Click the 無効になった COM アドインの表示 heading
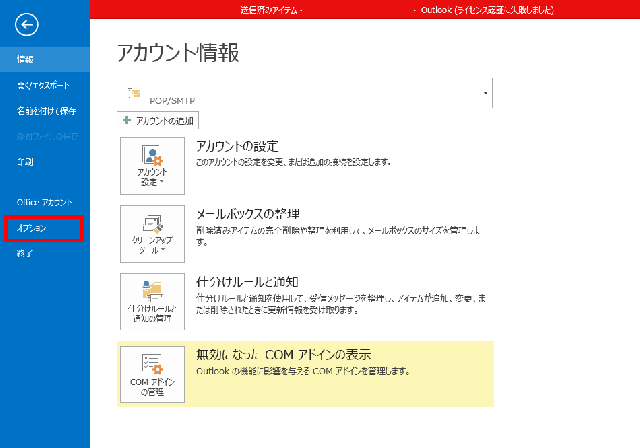Viewport: 640px width, 448px height. click(x=284, y=355)
